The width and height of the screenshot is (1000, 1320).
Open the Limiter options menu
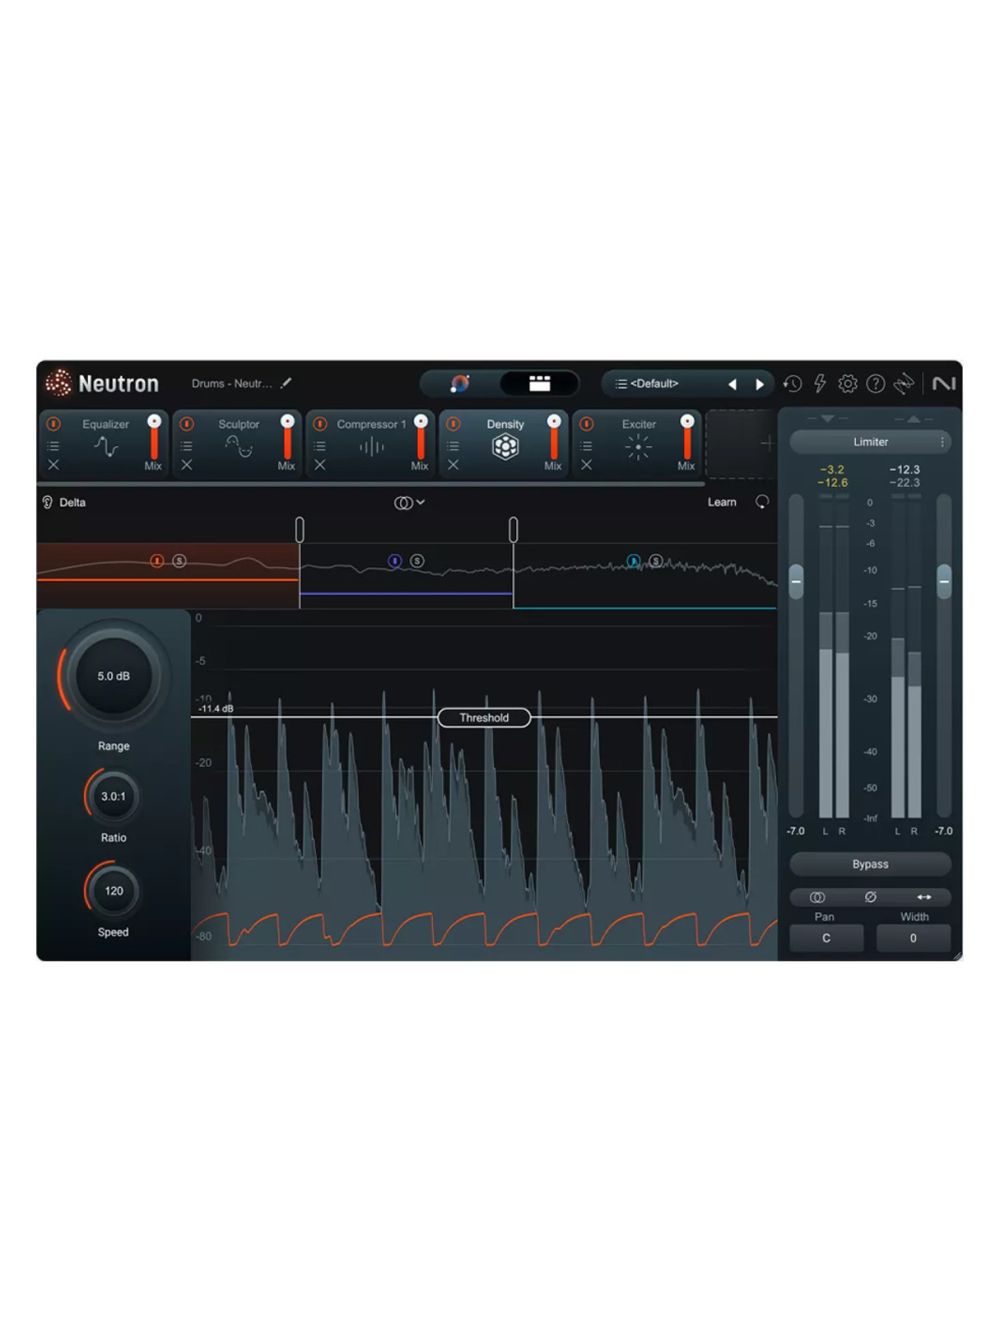(943, 441)
